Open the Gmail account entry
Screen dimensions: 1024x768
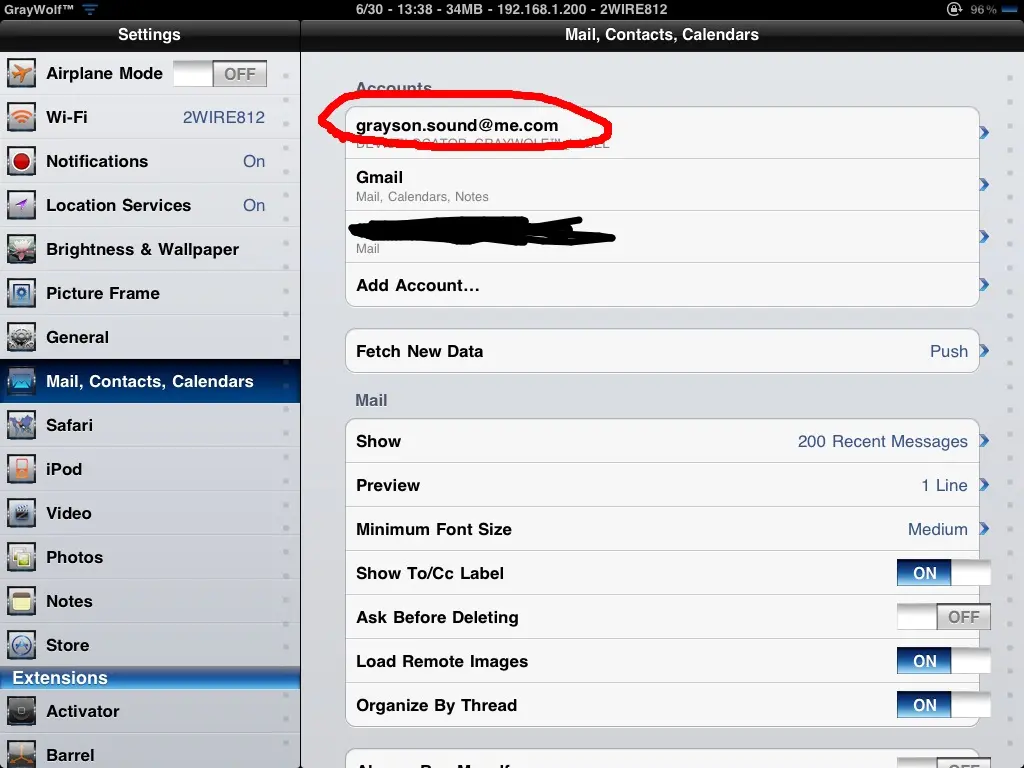pos(660,185)
